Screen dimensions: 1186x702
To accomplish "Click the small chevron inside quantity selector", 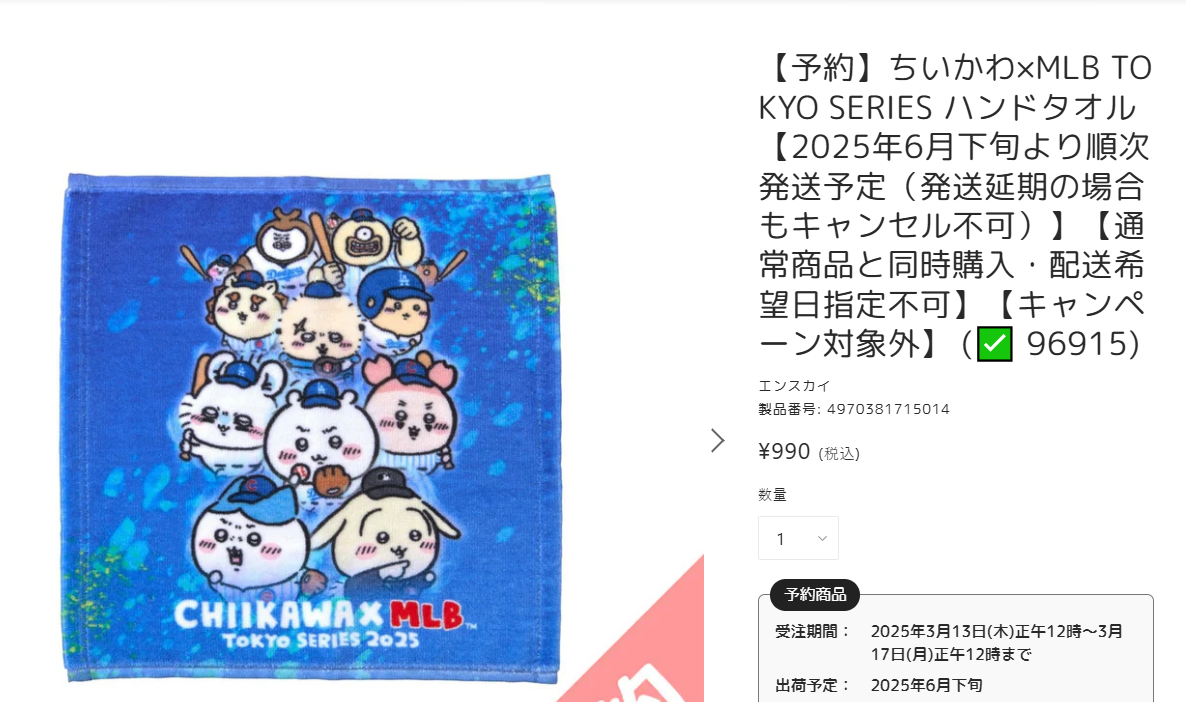I will point(822,539).
